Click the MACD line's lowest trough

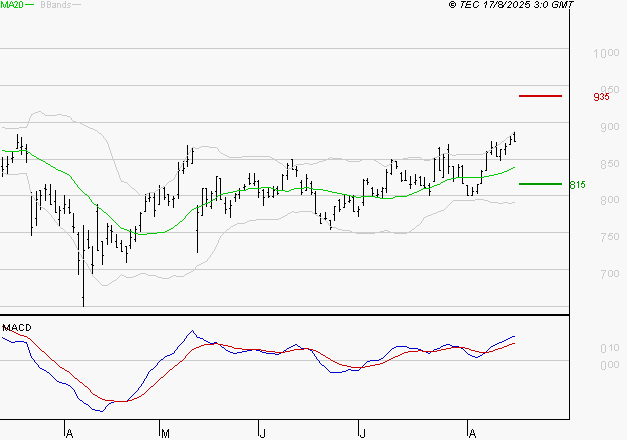99,410
